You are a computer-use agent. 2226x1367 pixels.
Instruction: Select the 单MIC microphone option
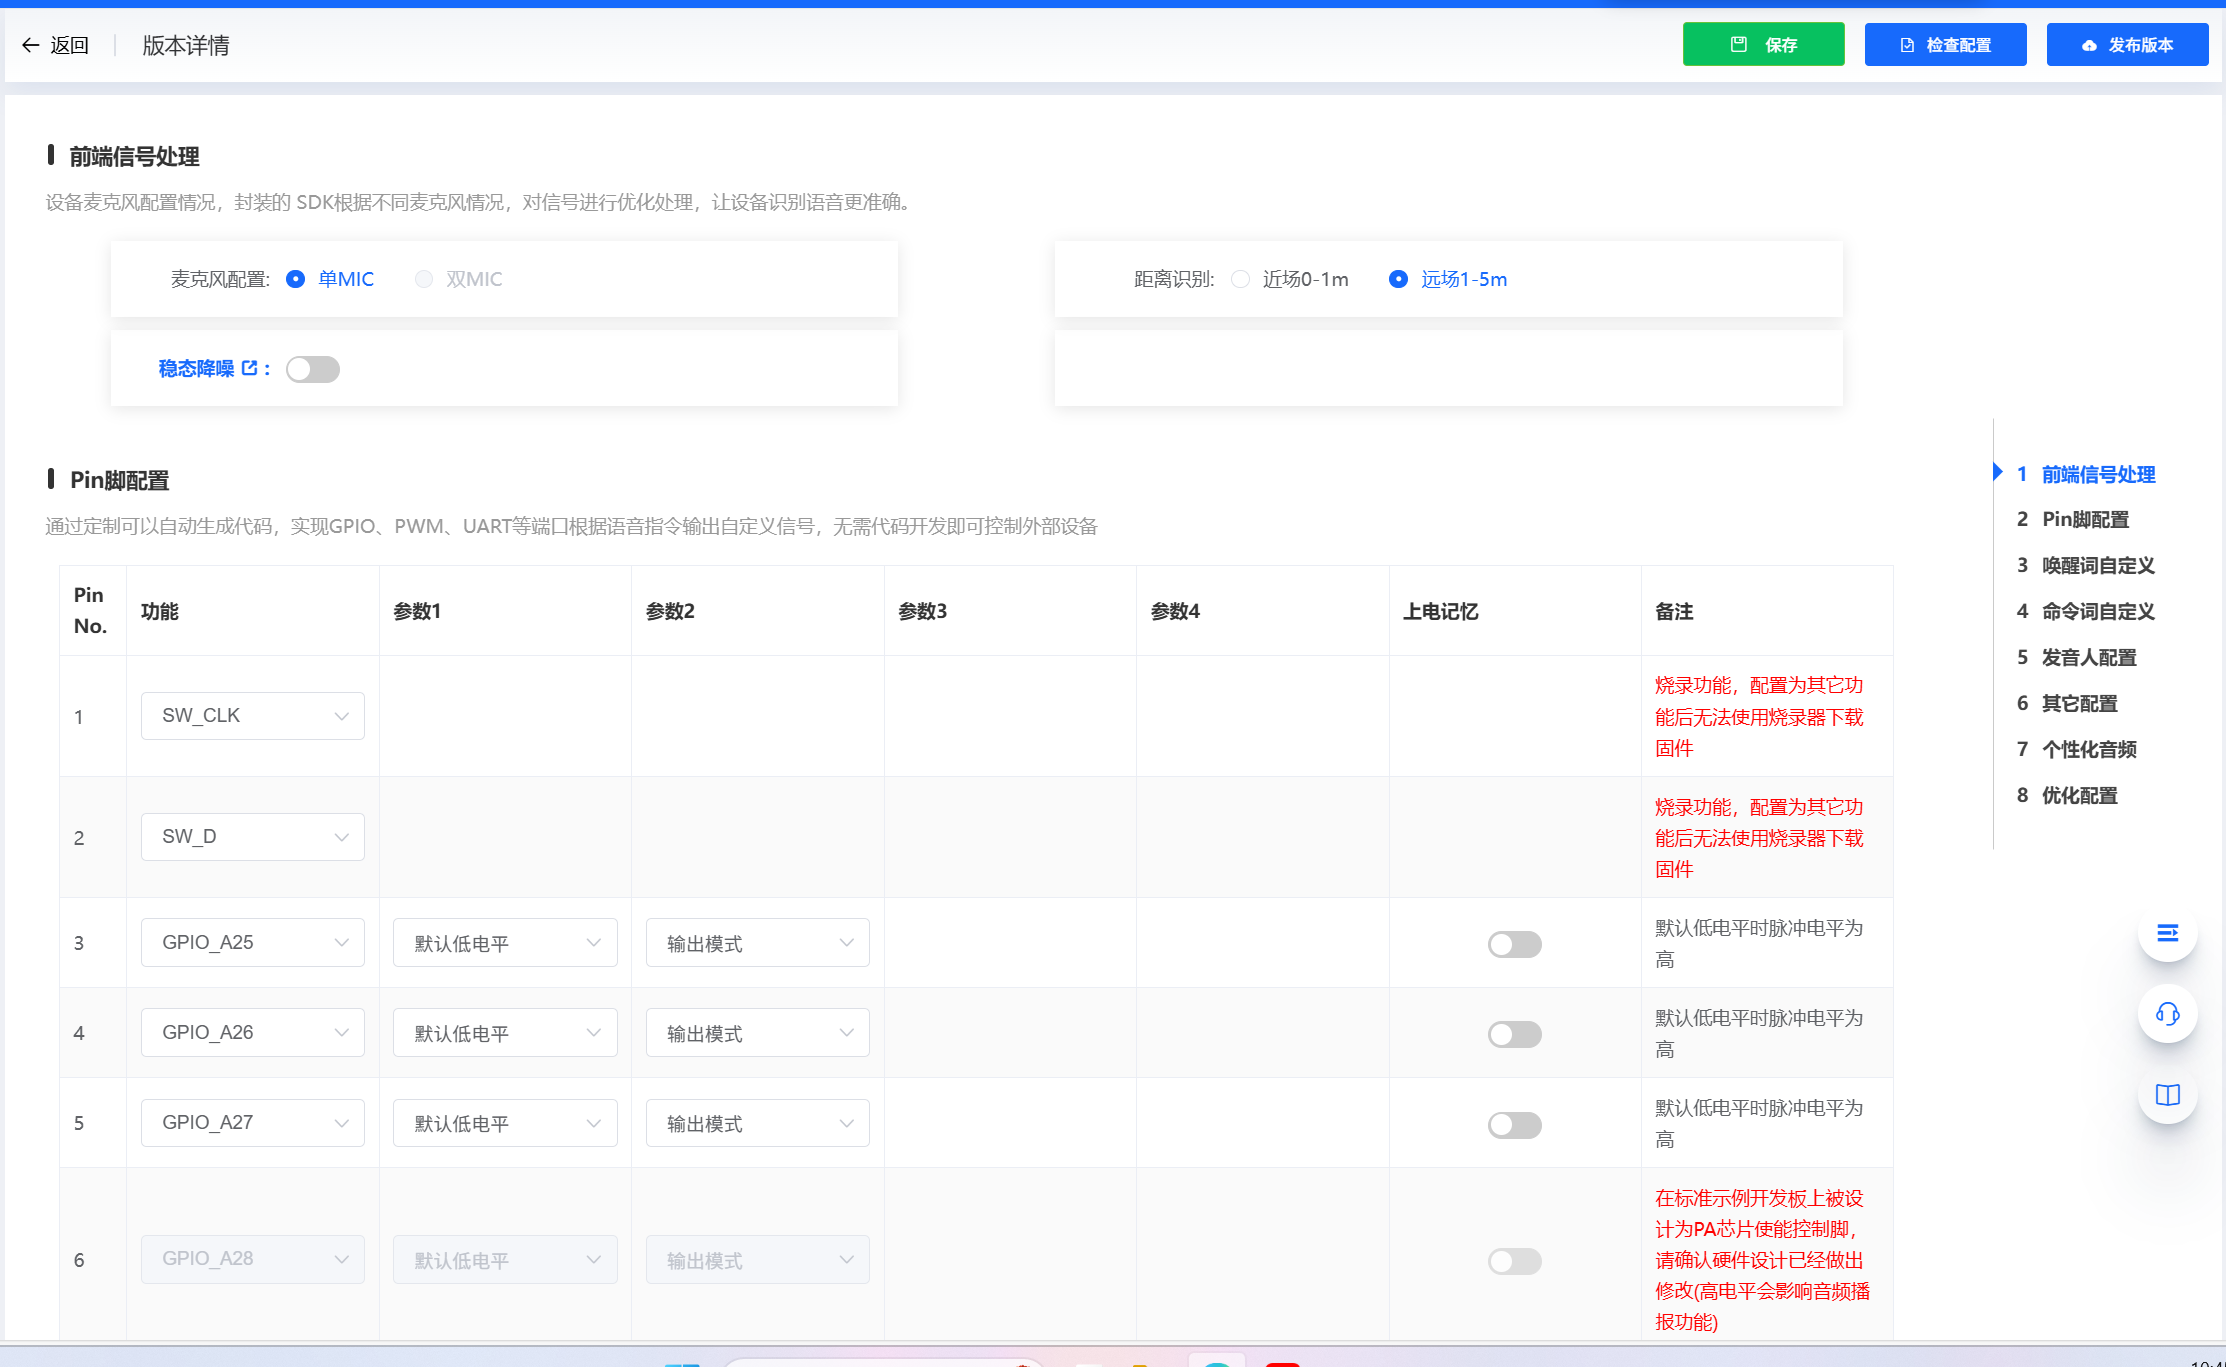(296, 279)
